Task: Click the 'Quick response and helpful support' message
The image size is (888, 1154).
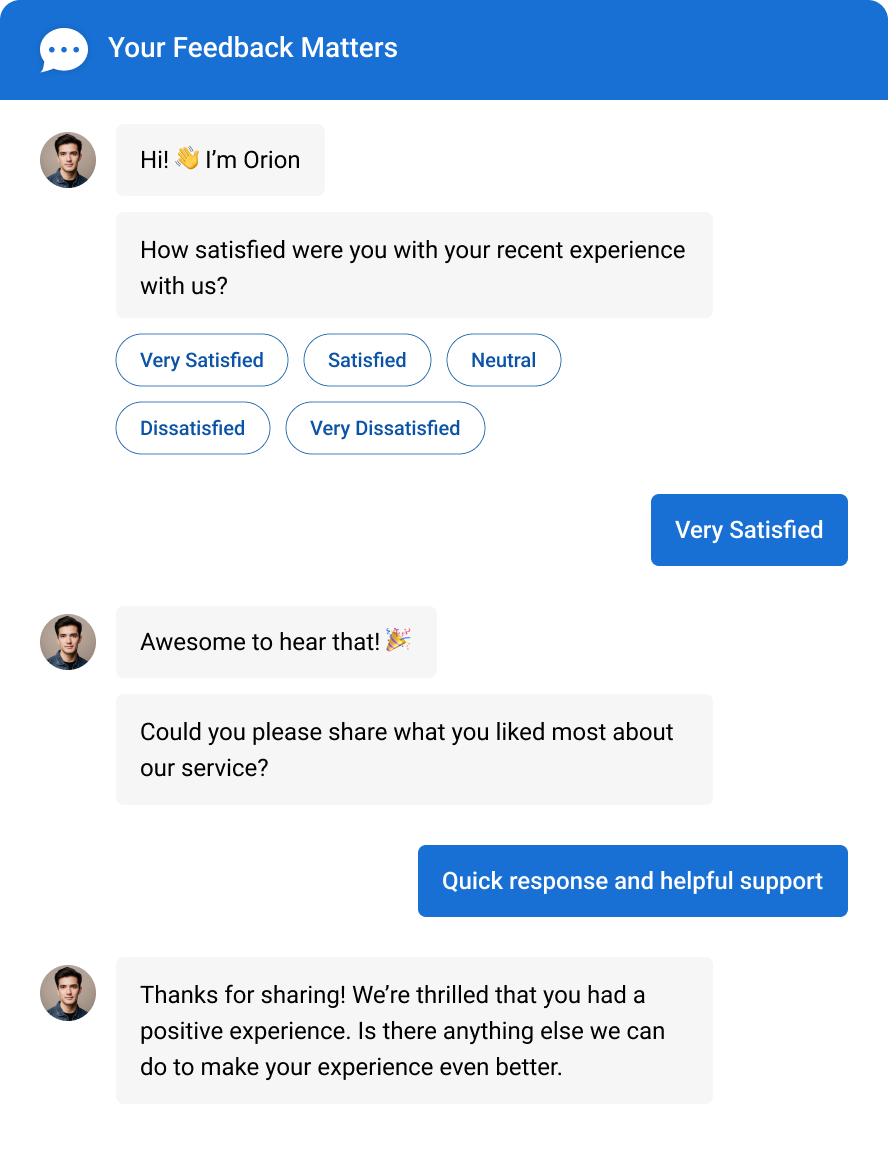Action: 632,881
